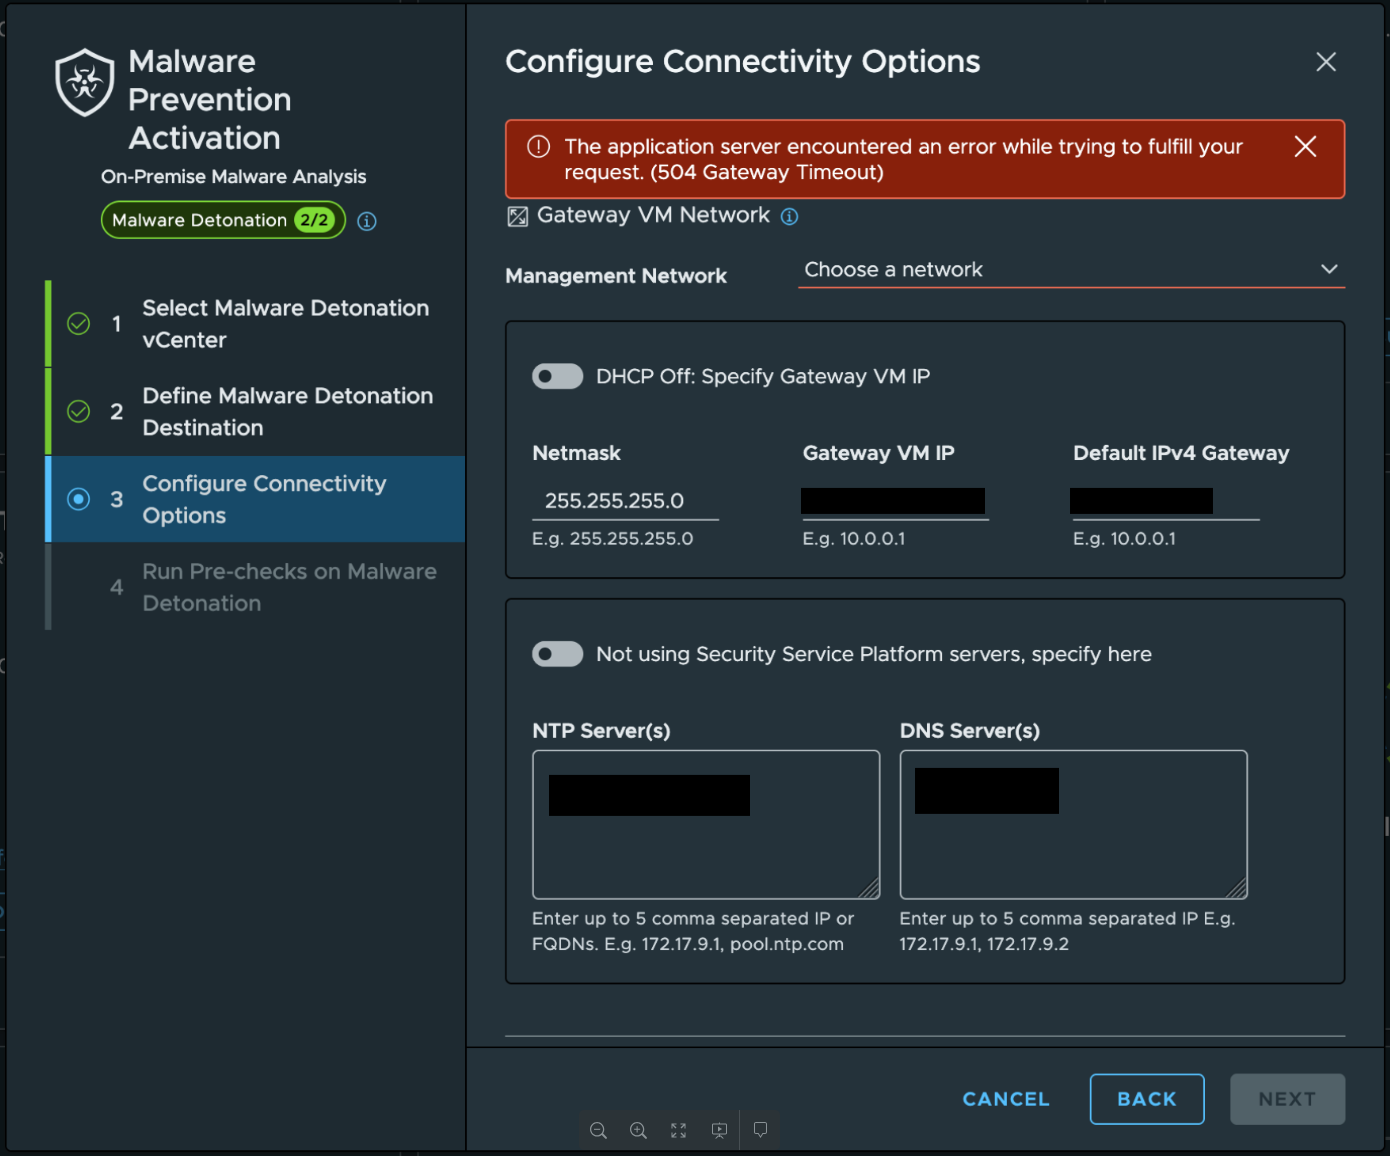The image size is (1390, 1156).
Task: Click the Malware Prevention shield icon
Action: [x=84, y=82]
